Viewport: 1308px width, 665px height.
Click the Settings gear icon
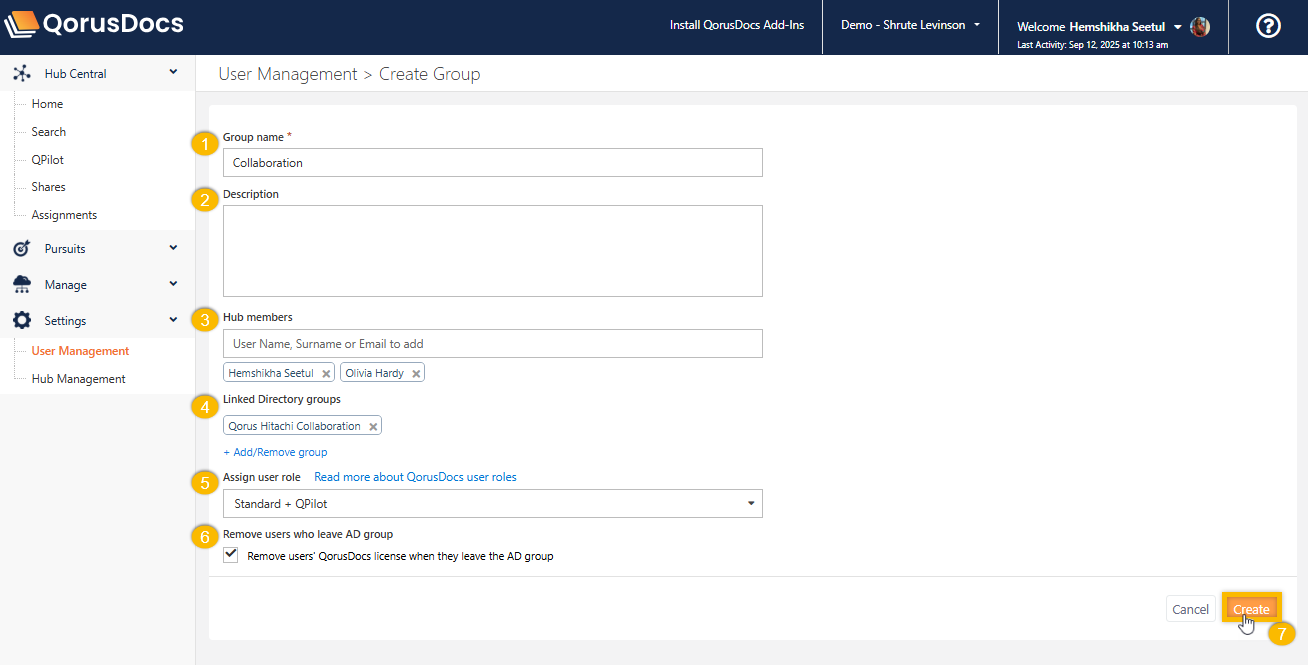(22, 321)
